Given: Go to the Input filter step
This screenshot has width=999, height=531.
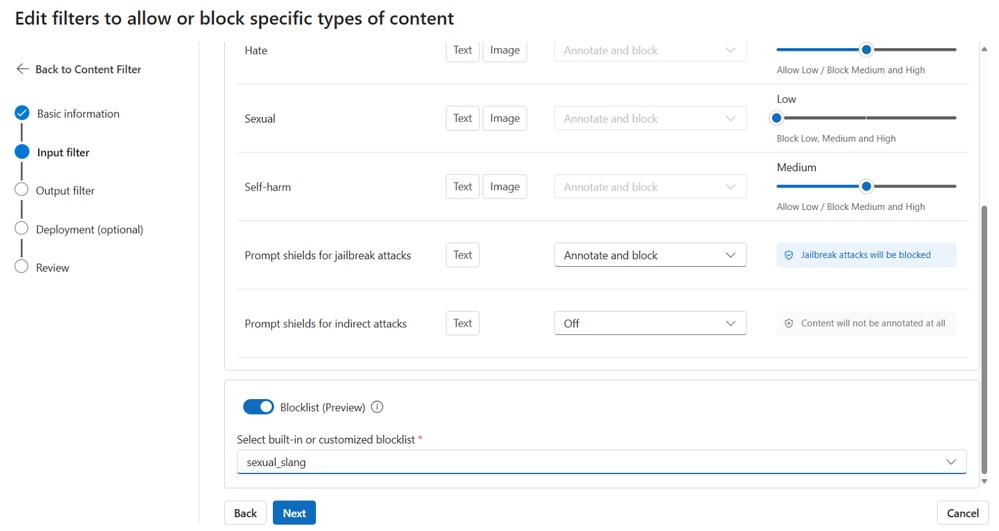Looking at the screenshot, I should click(63, 152).
